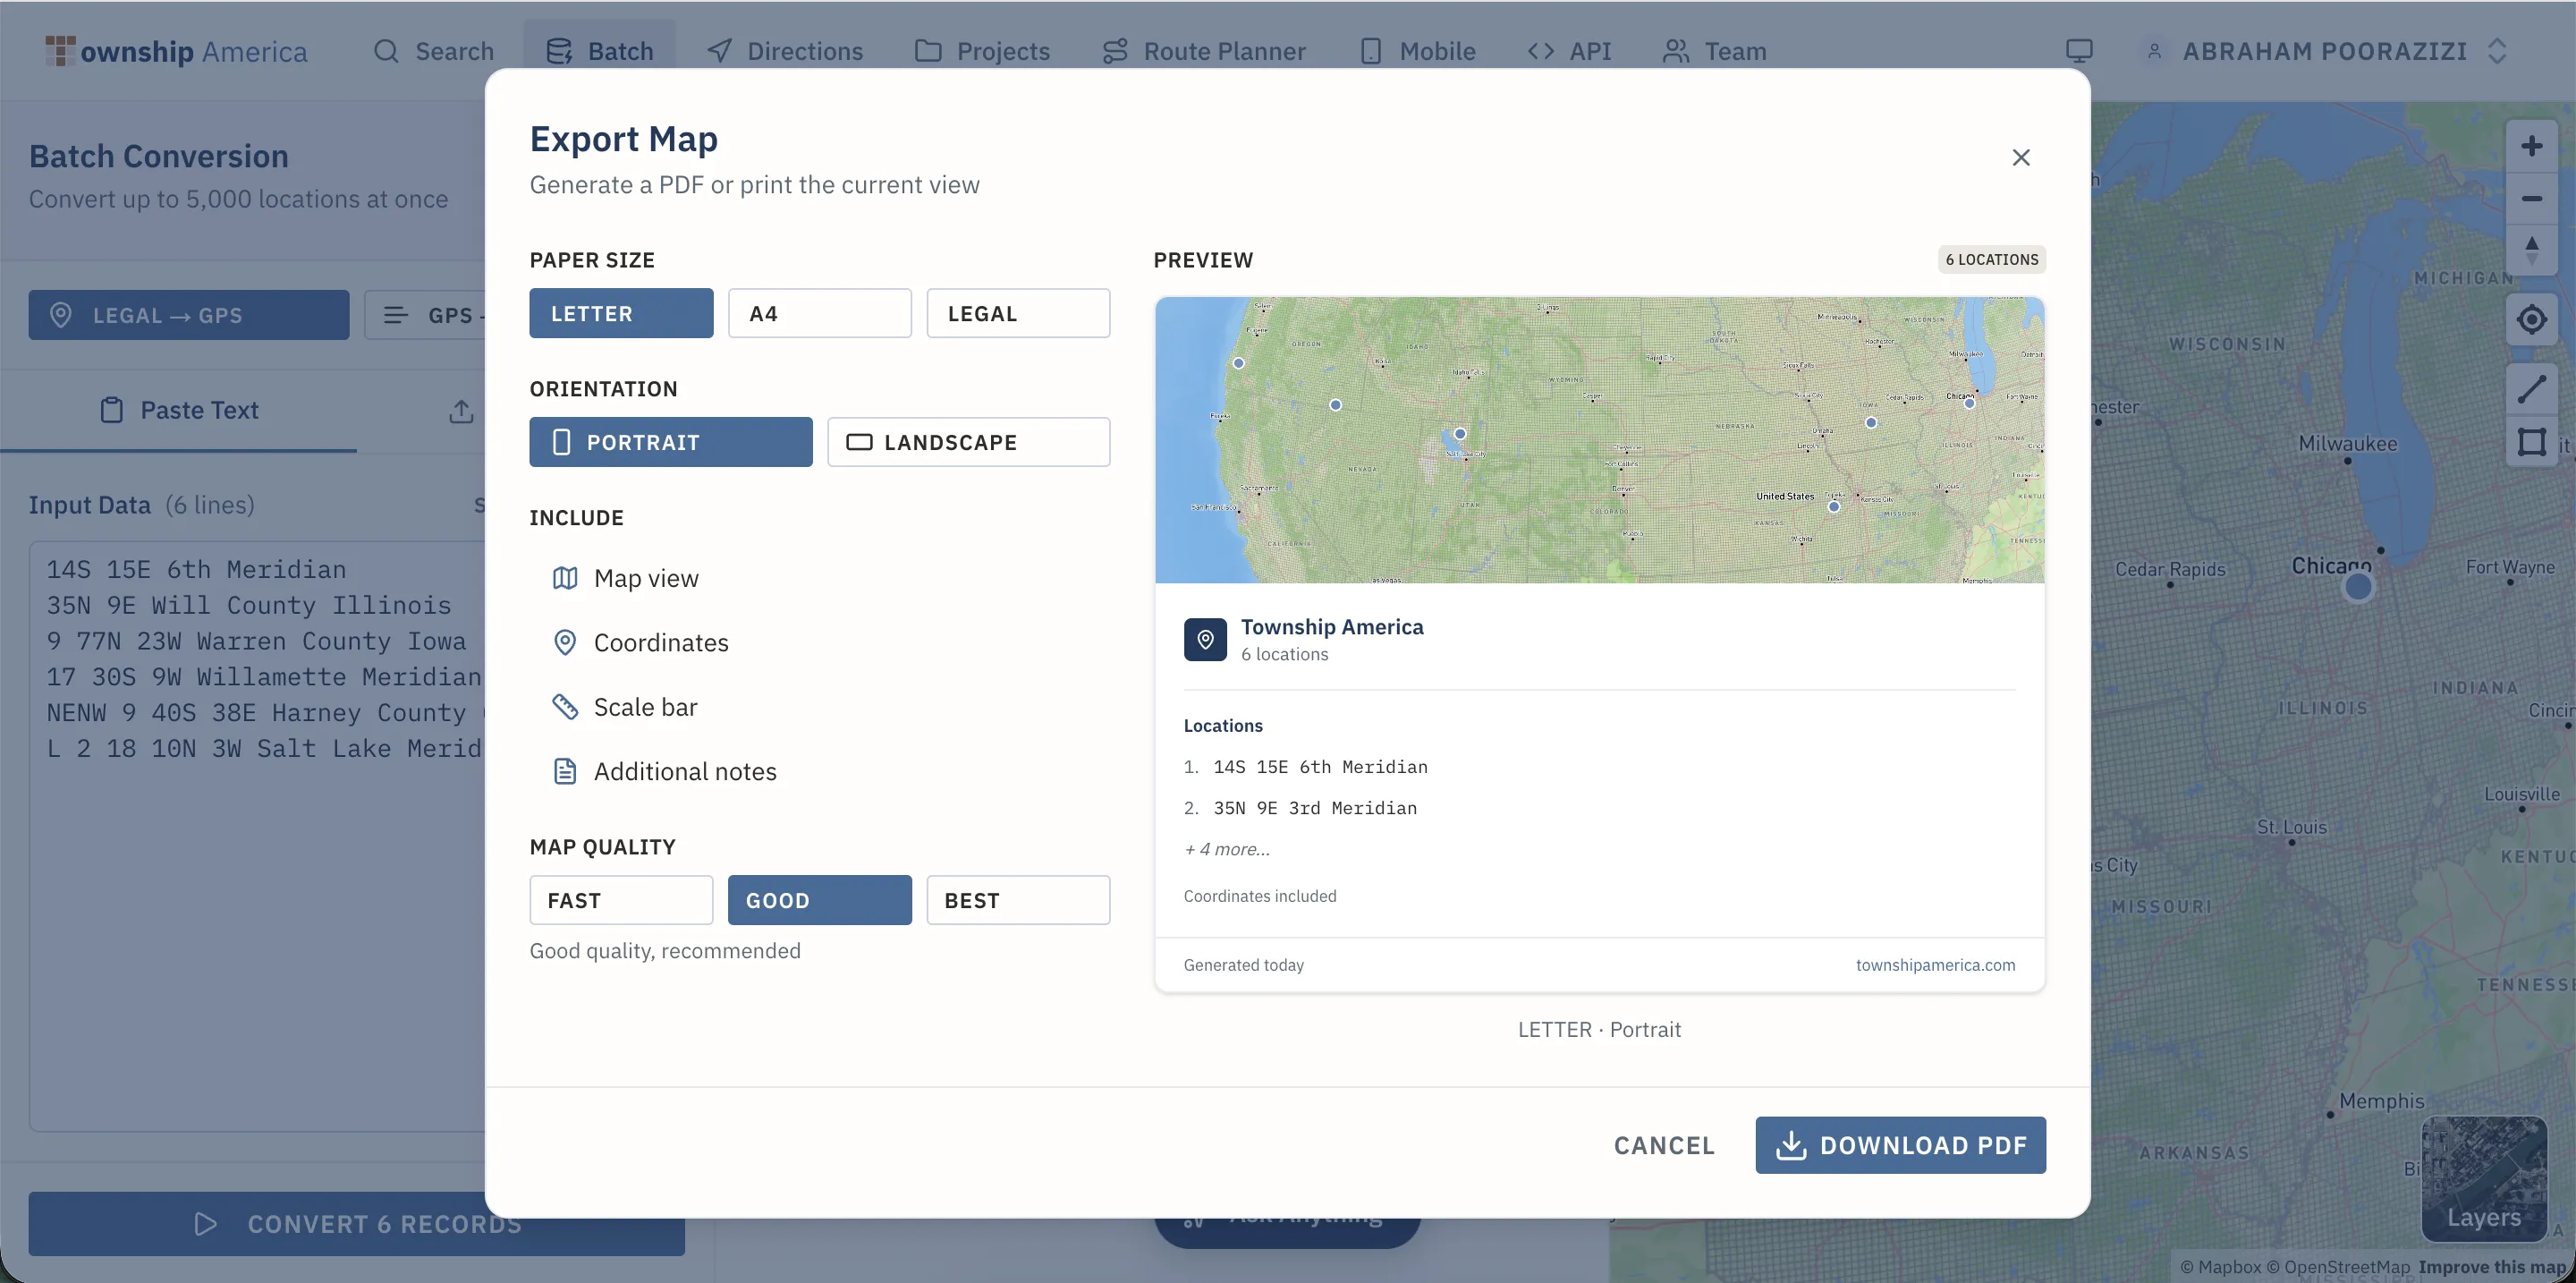This screenshot has height=1283, width=2576.
Task: Open the Layers map style thumbnail
Action: click(x=2483, y=1178)
